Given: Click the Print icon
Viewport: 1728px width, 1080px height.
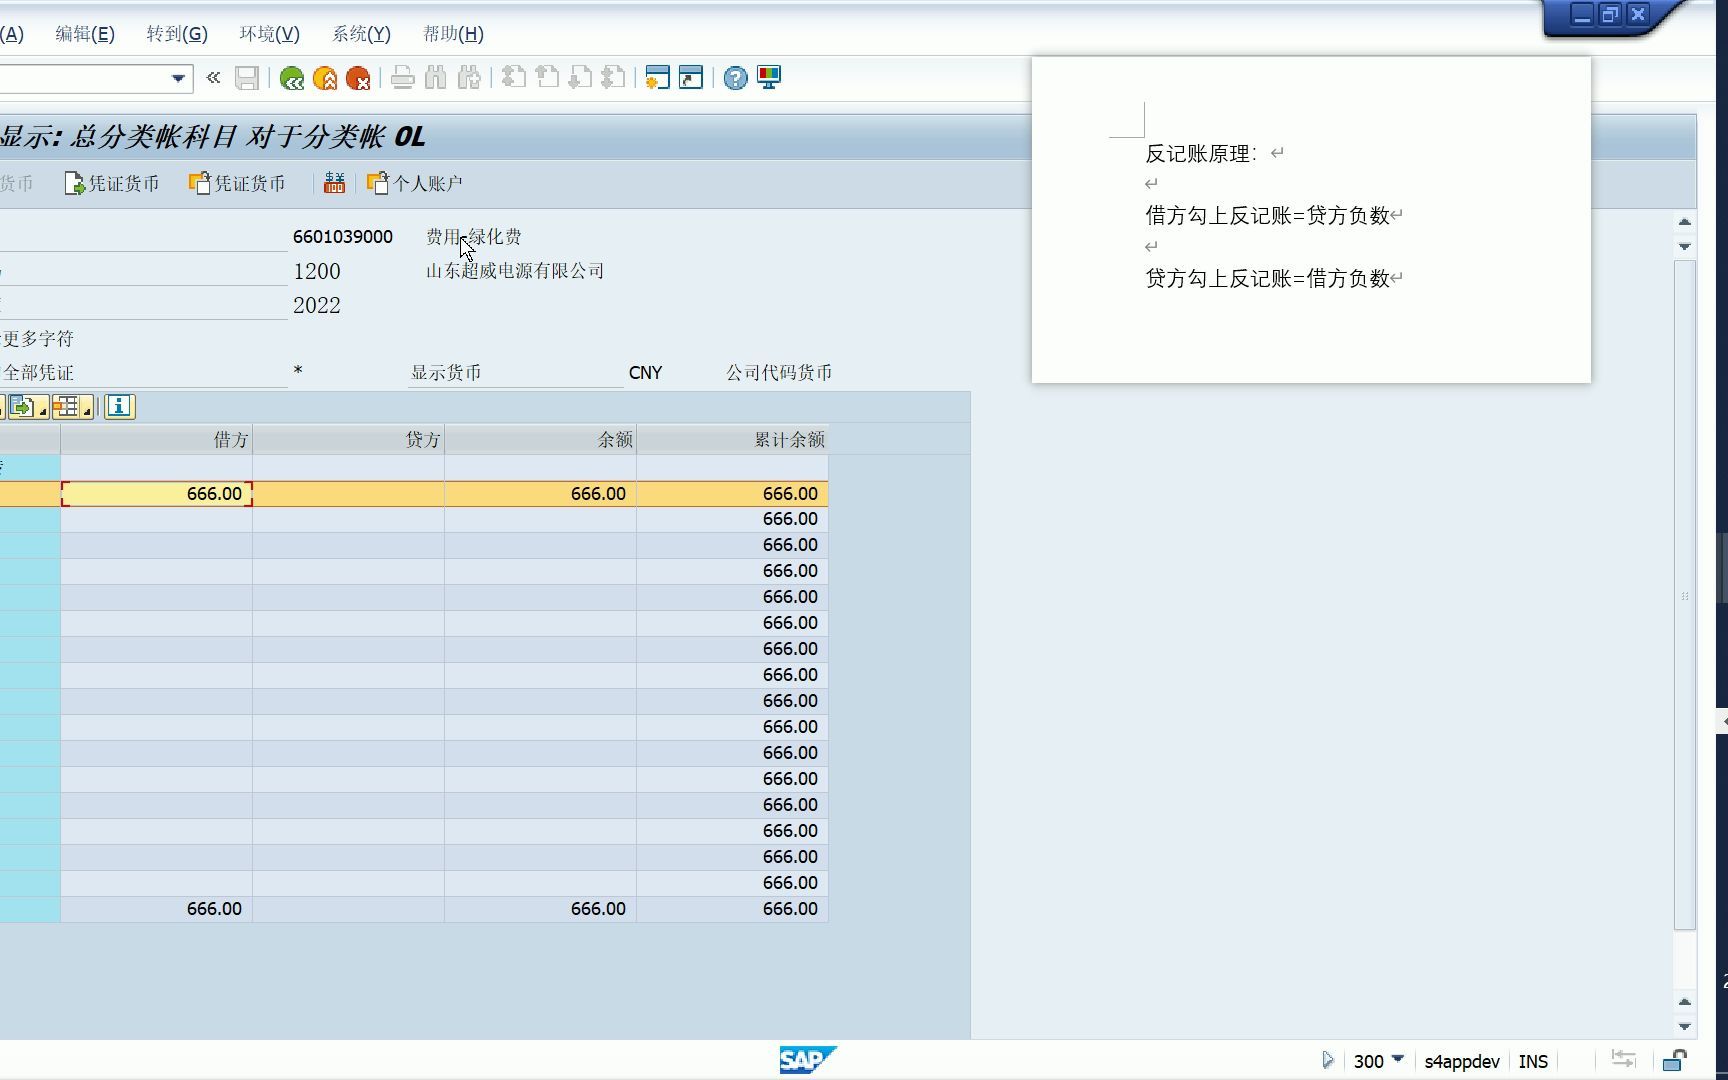Looking at the screenshot, I should 403,78.
